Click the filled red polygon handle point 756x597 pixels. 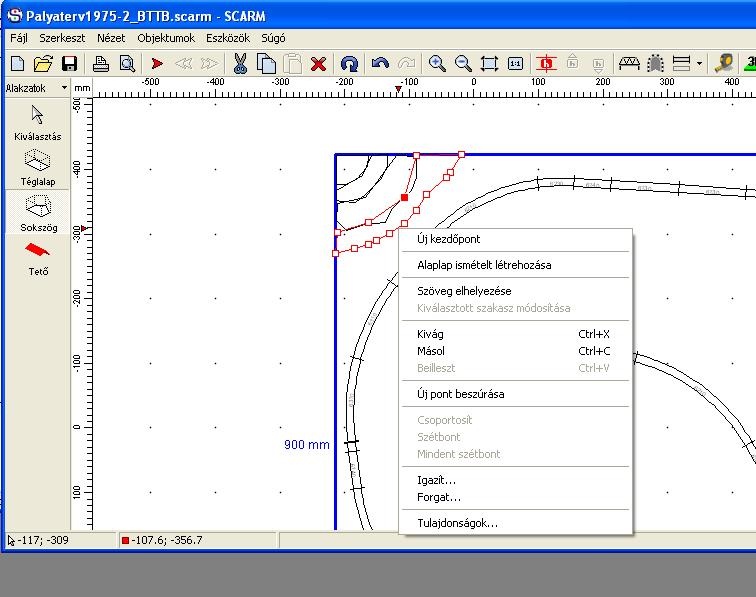tap(404, 198)
